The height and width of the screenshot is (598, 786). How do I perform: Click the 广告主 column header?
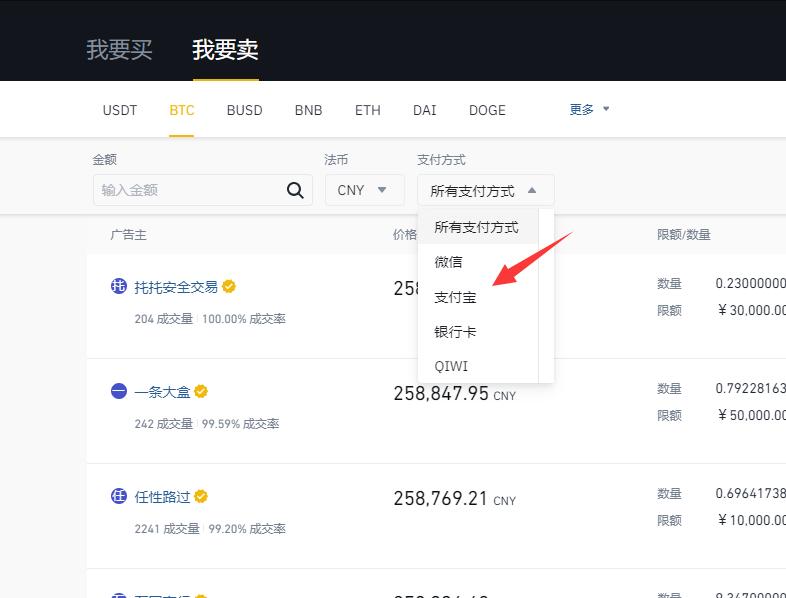coord(128,235)
